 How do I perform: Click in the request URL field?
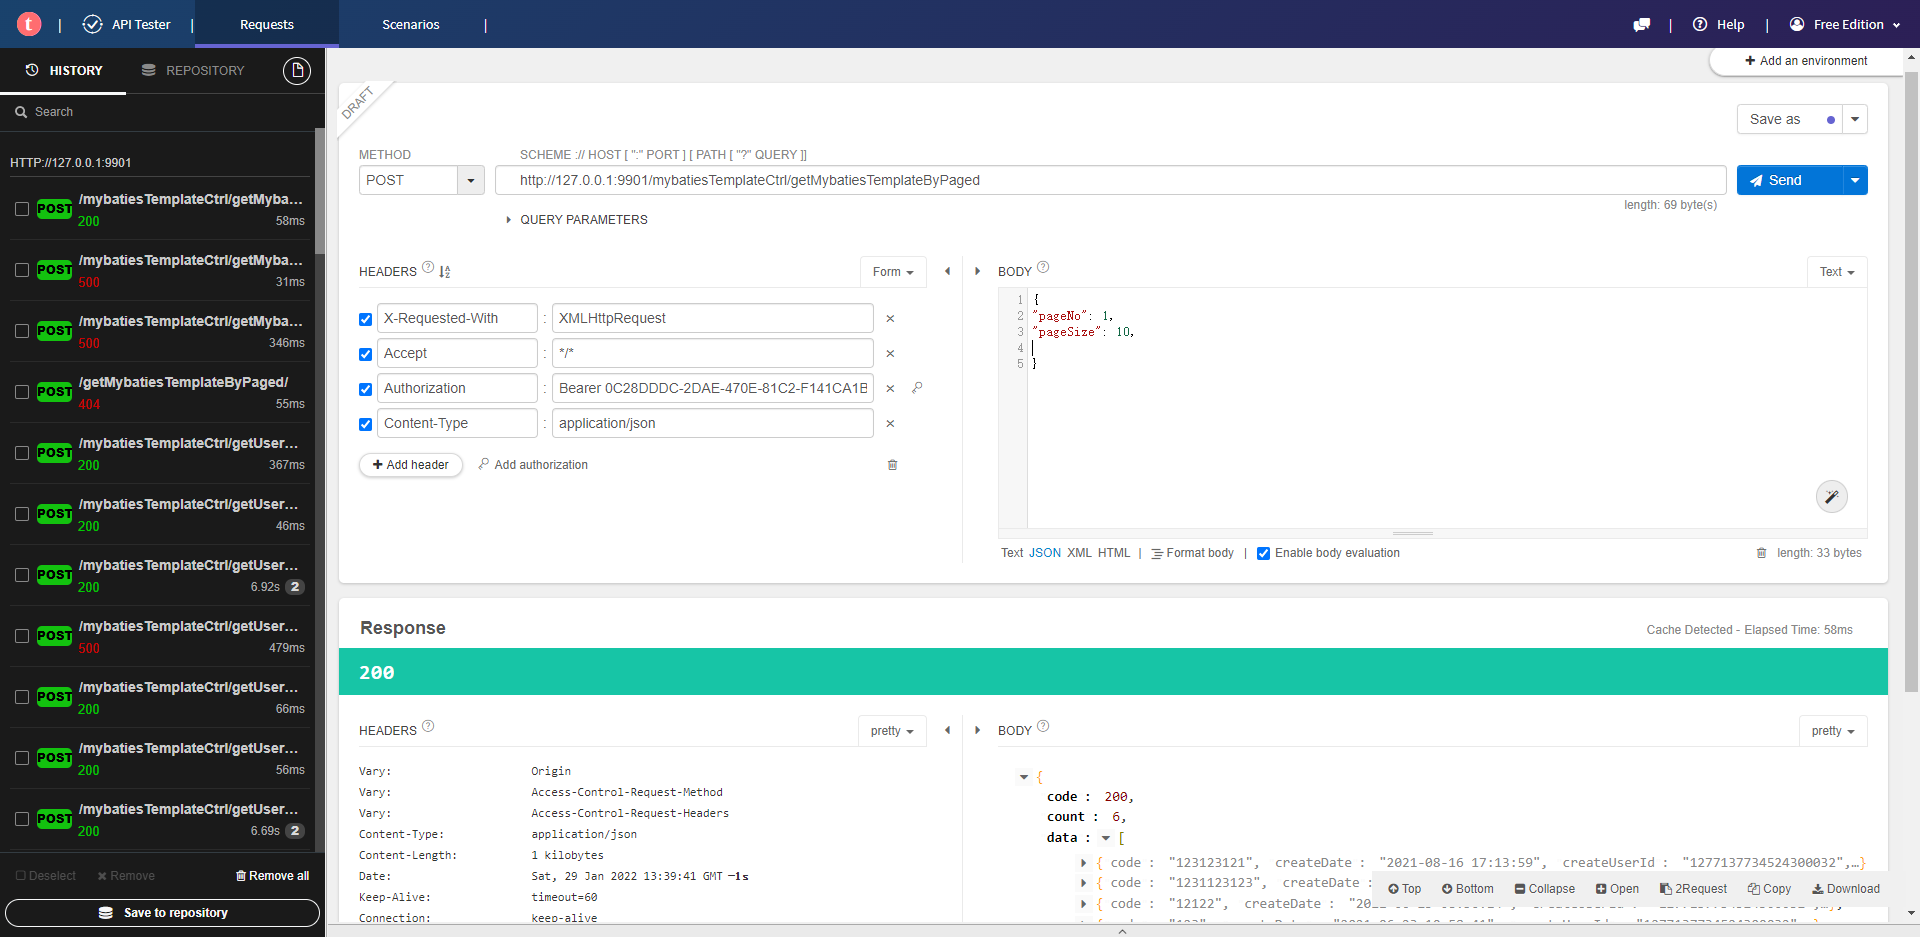(1110, 180)
